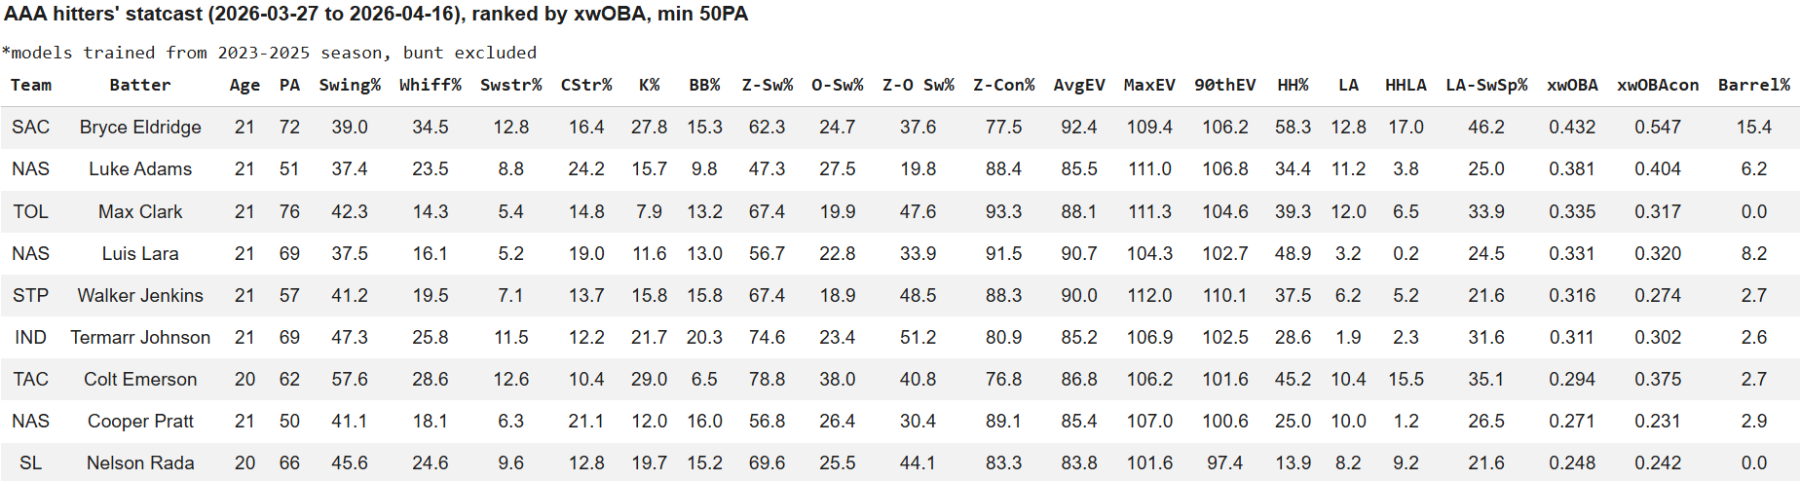
Task: Click the K% column header
Action: point(649,85)
